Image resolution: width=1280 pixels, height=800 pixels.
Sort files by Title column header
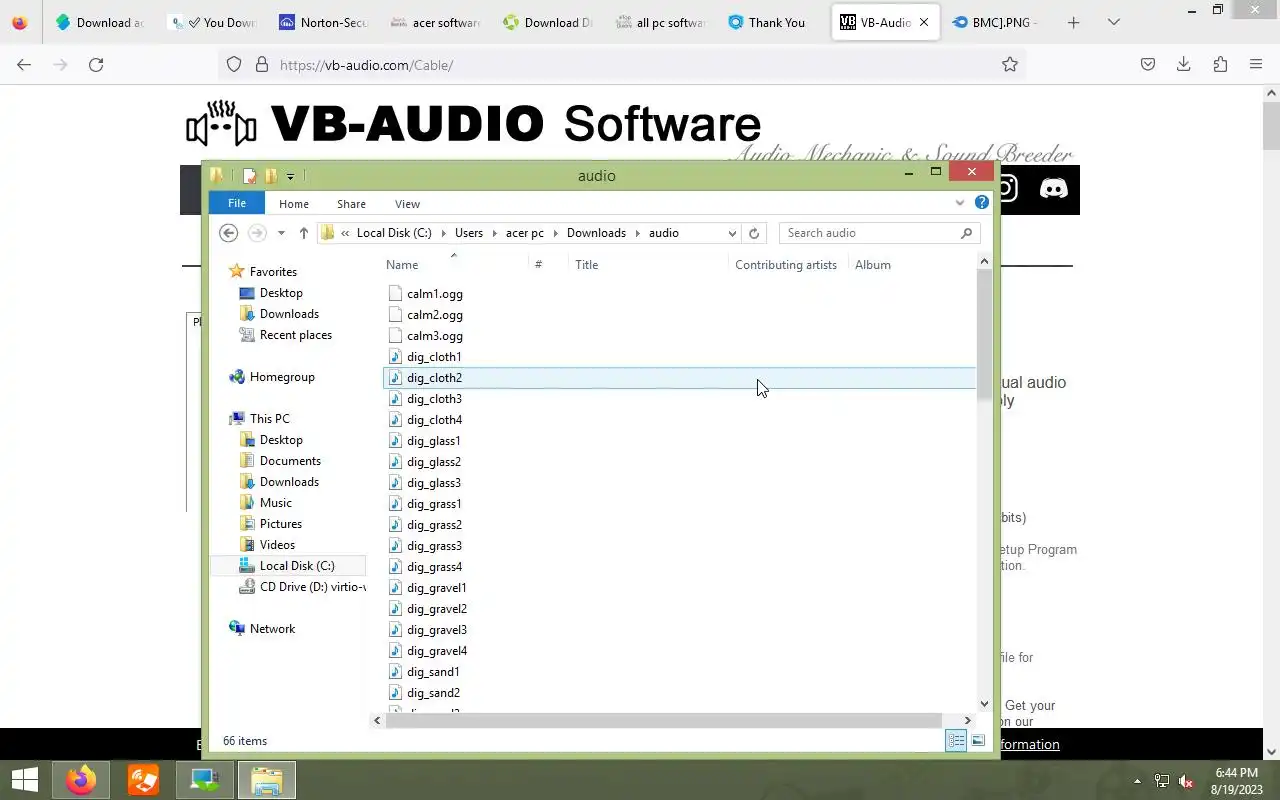(586, 265)
